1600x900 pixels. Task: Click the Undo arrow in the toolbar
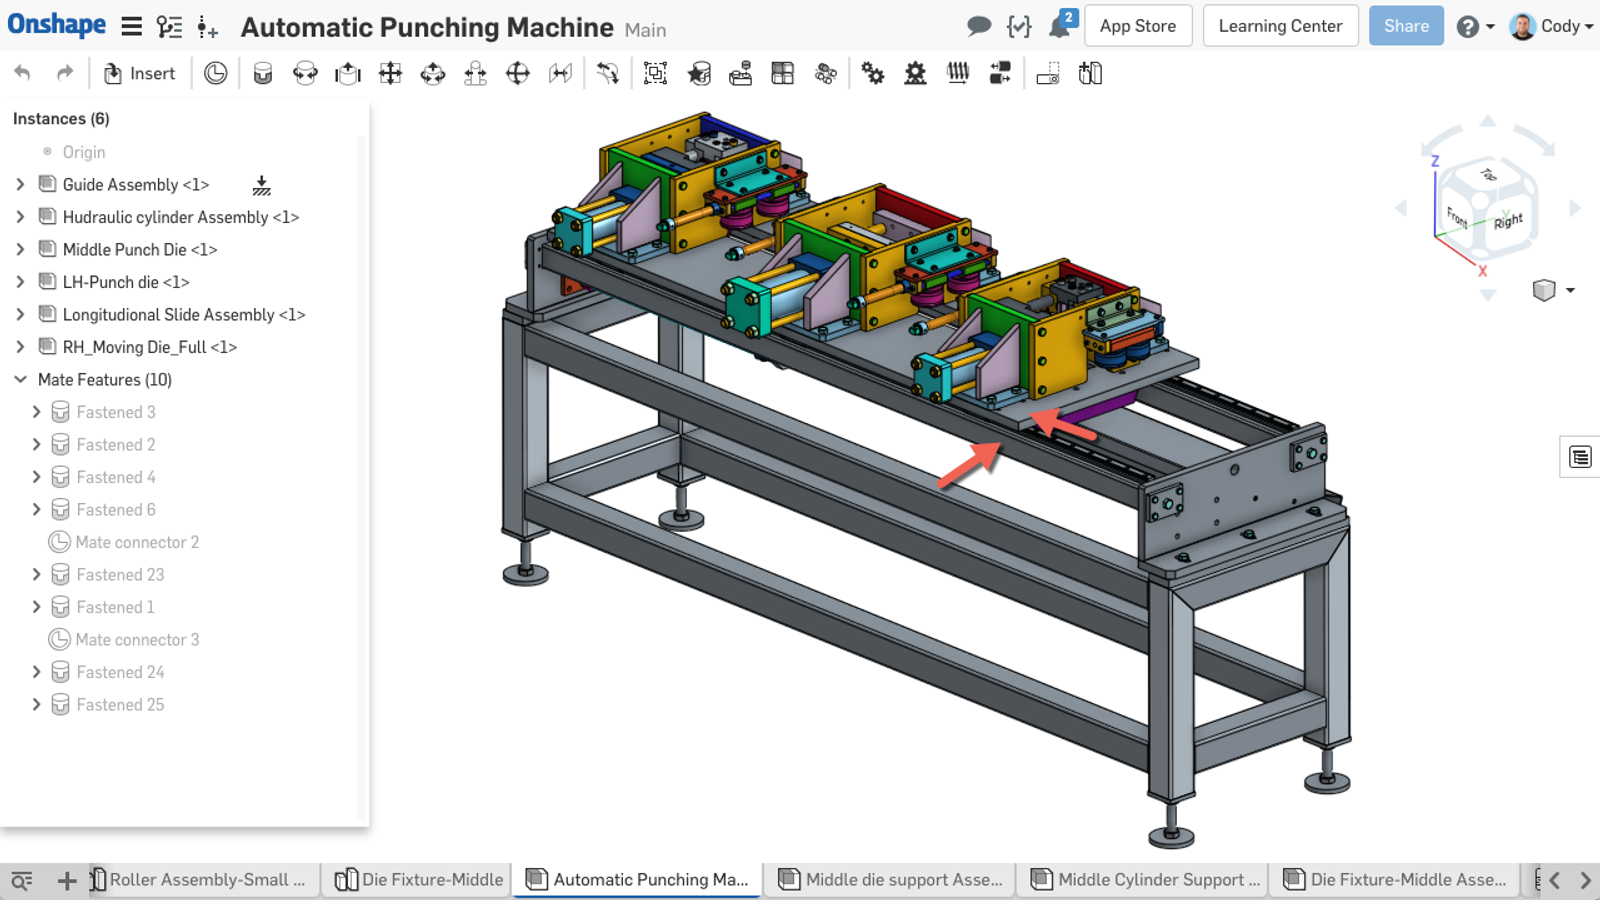pos(22,73)
